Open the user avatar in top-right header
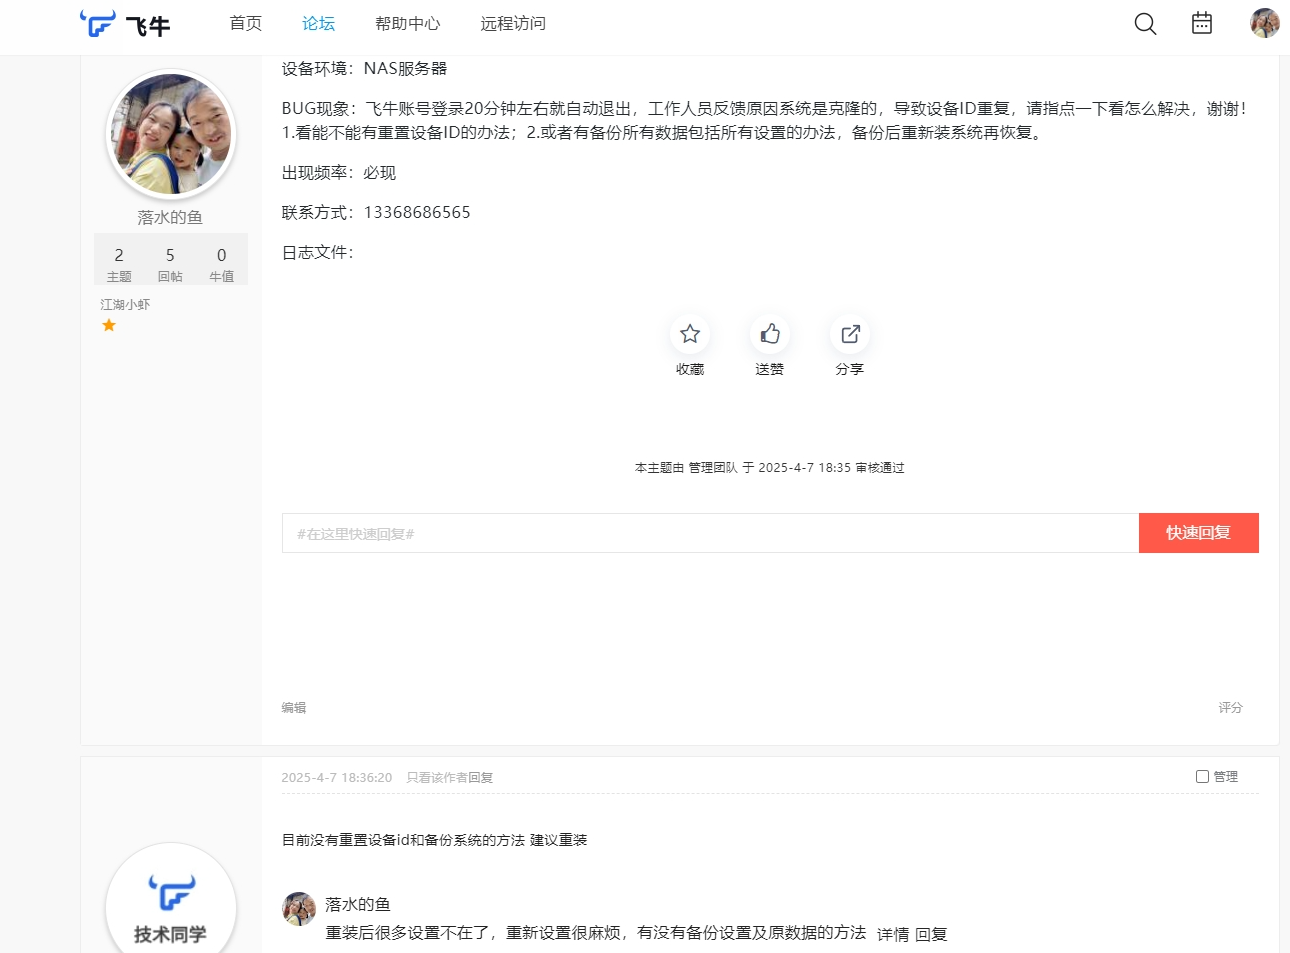 1265,23
